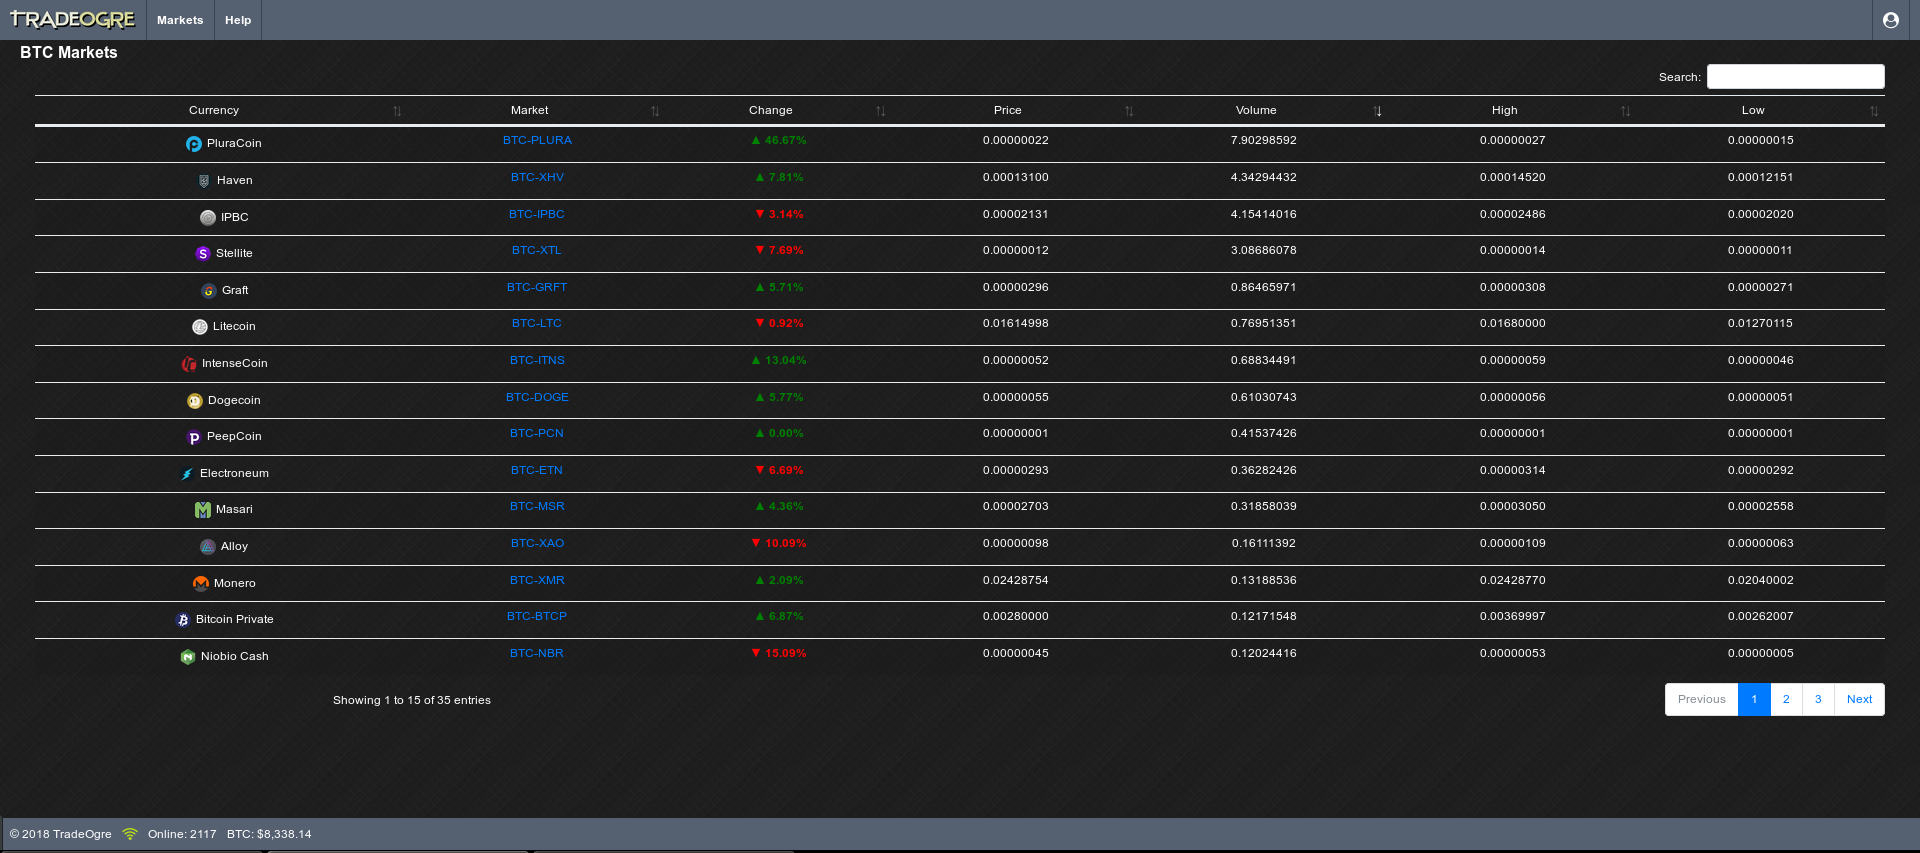This screenshot has width=1920, height=853.
Task: Open the BTC-ITNS market link
Action: click(x=537, y=361)
